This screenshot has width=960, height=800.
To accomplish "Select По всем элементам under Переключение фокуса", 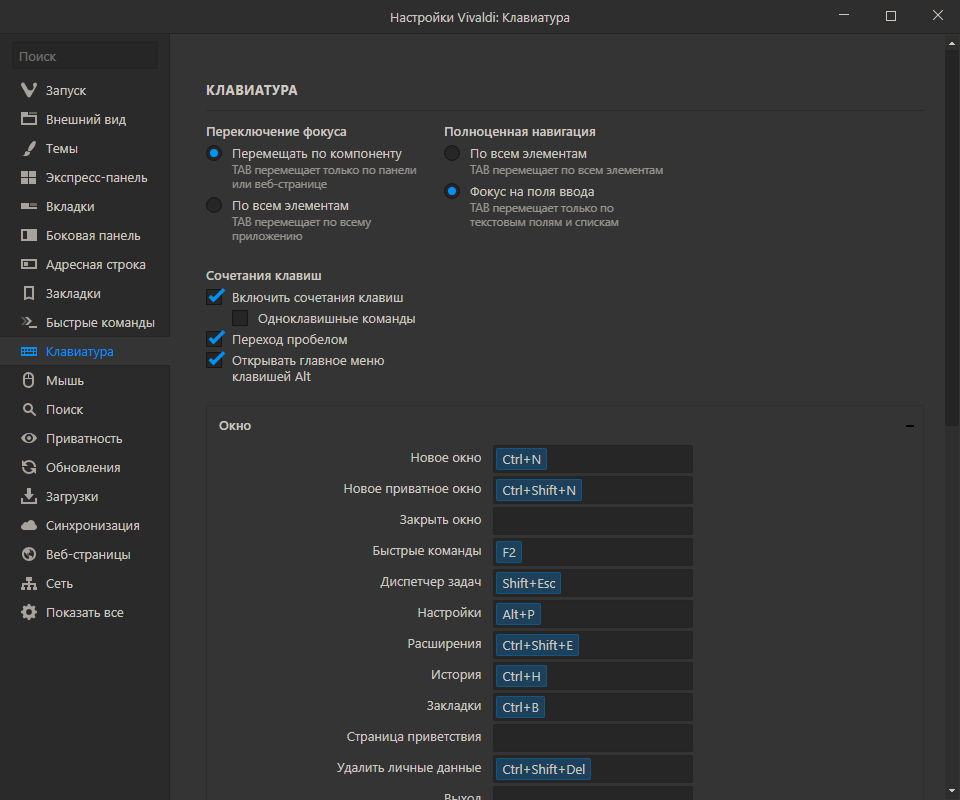I will click(x=214, y=205).
